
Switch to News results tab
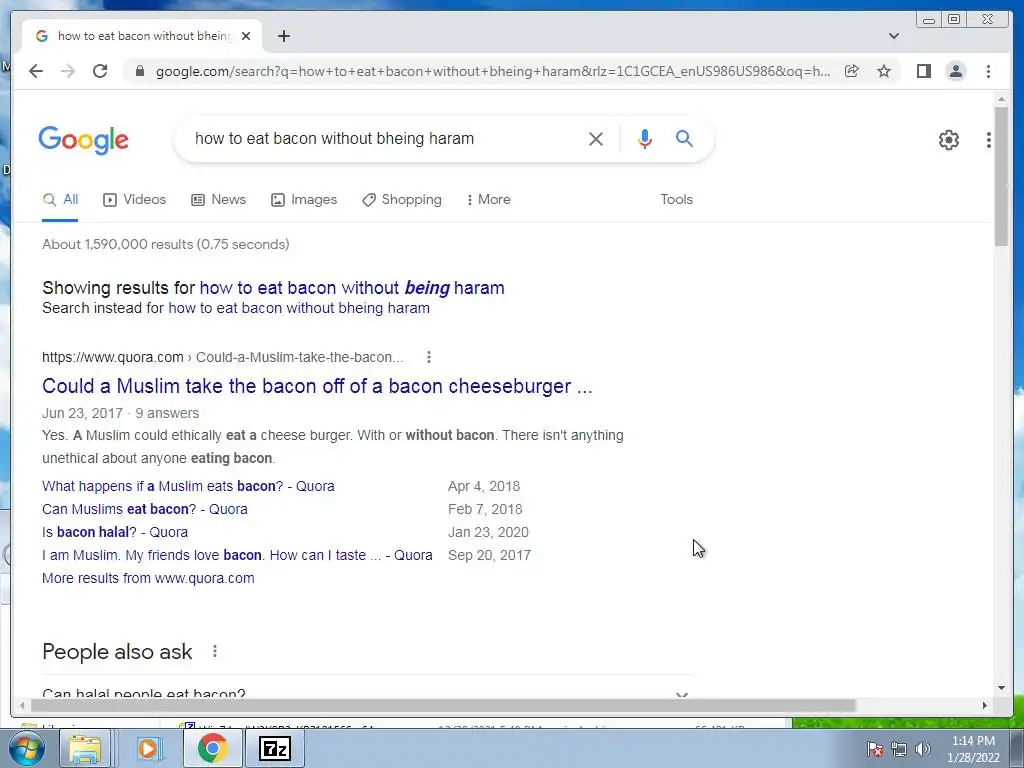point(218,200)
